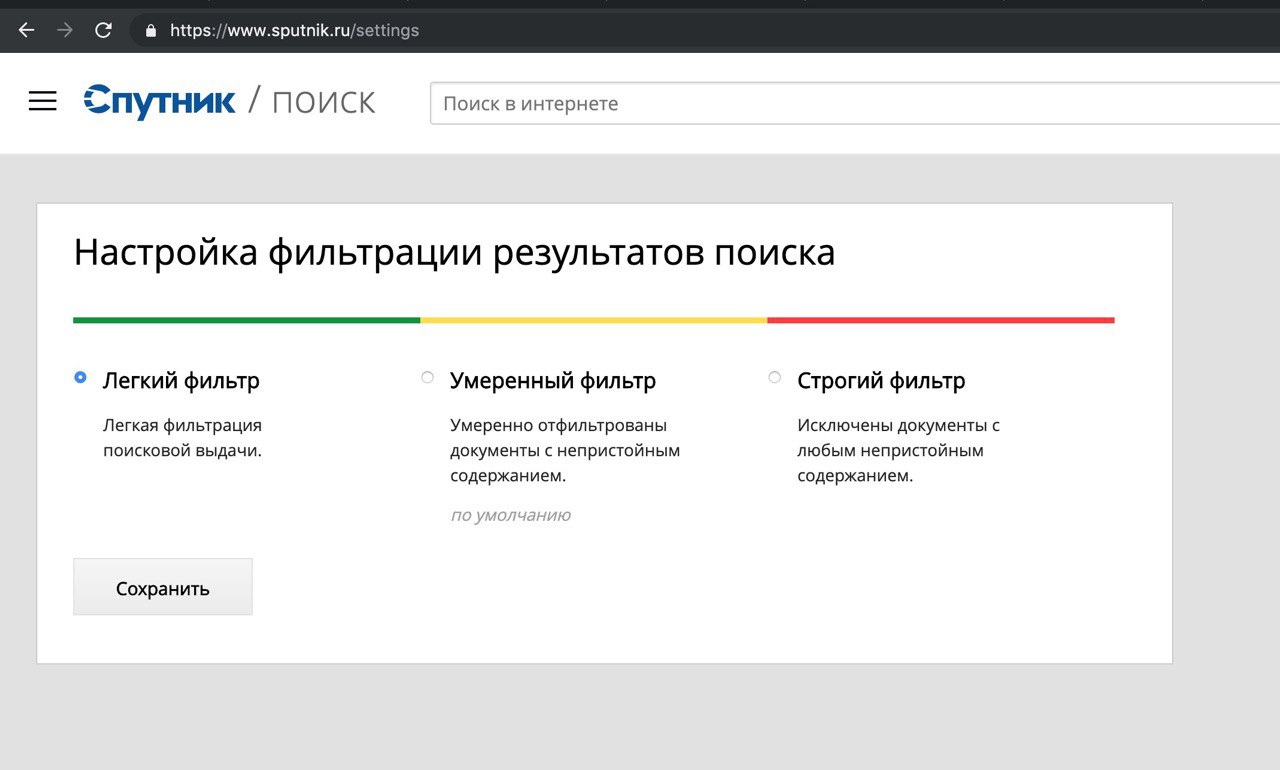Click the yellow segment of filter bar
Screen dimensions: 1280x770
594,320
